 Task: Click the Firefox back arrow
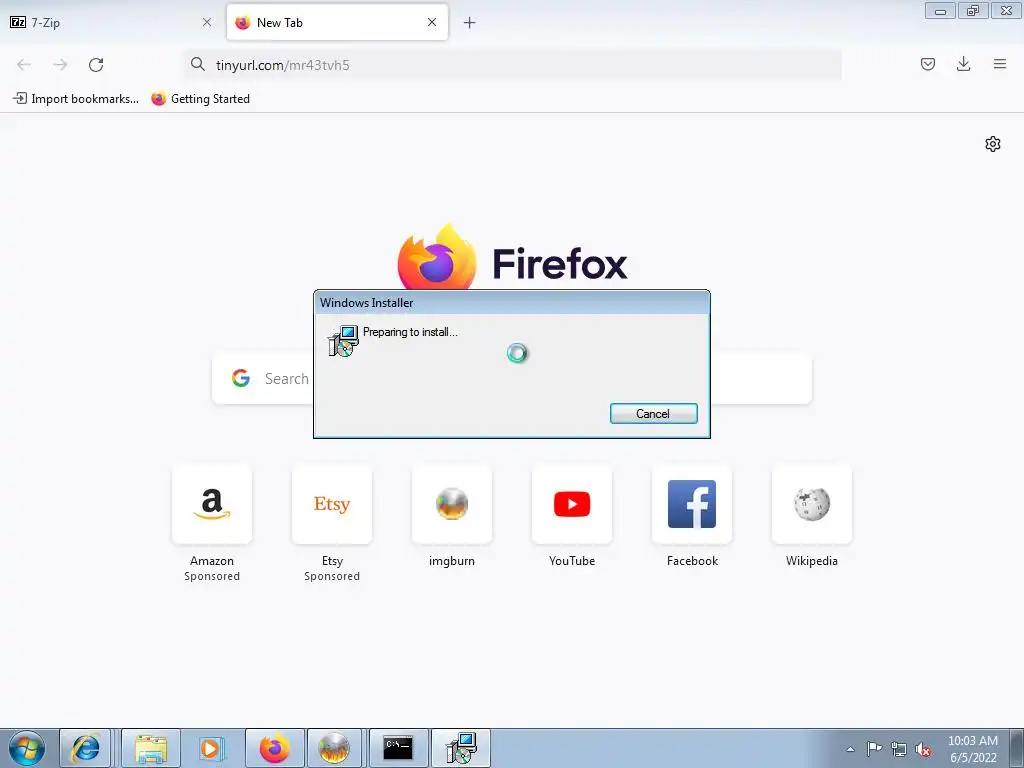(24, 65)
